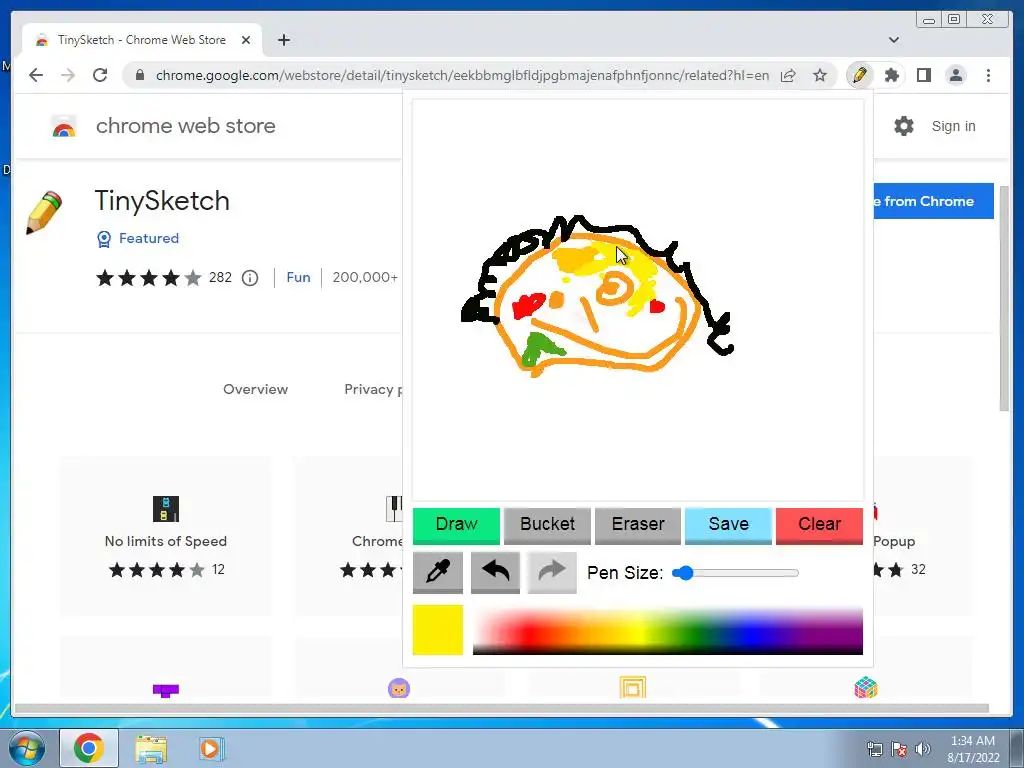
Task: Click the 282 ratings count
Action: [x=220, y=278]
